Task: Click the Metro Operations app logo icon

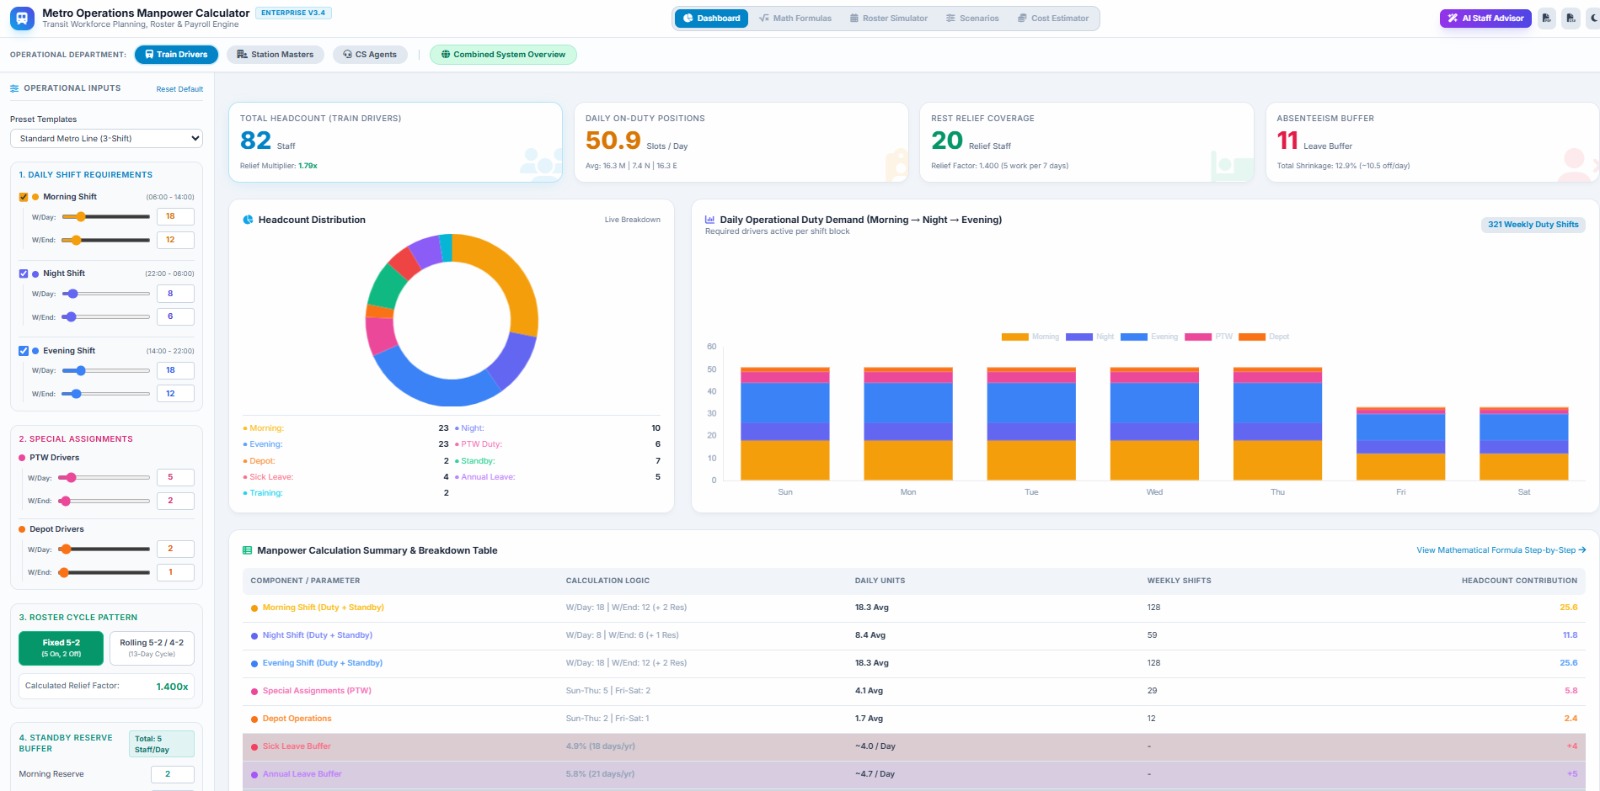Action: click(21, 18)
